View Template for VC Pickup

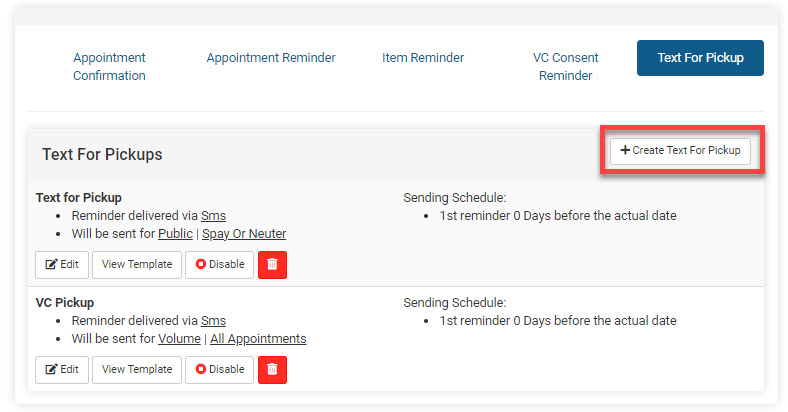(x=137, y=369)
